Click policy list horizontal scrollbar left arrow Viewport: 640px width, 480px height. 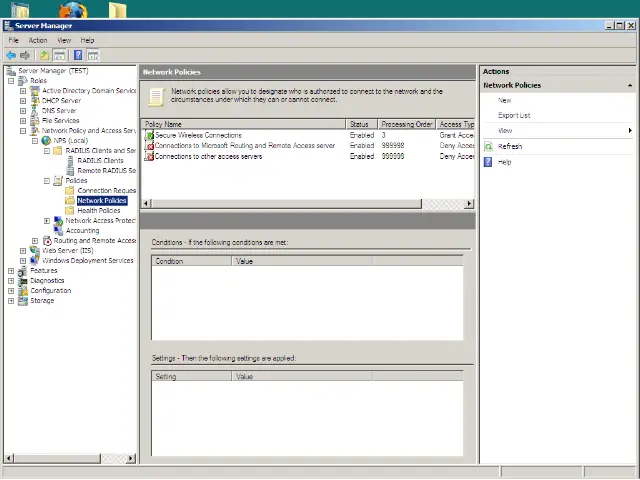[x=146, y=203]
